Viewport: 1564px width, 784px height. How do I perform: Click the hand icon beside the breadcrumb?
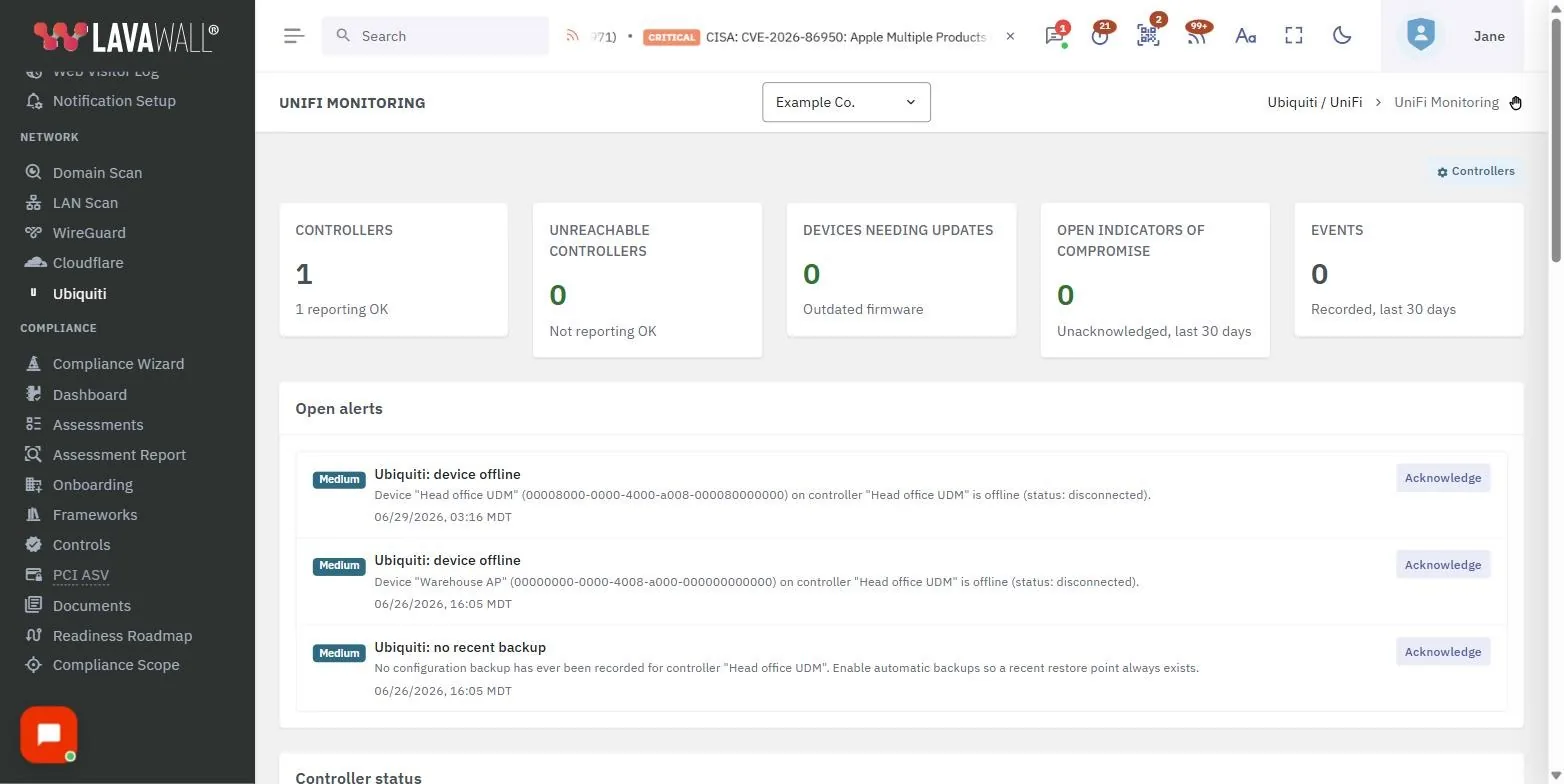coord(1516,102)
